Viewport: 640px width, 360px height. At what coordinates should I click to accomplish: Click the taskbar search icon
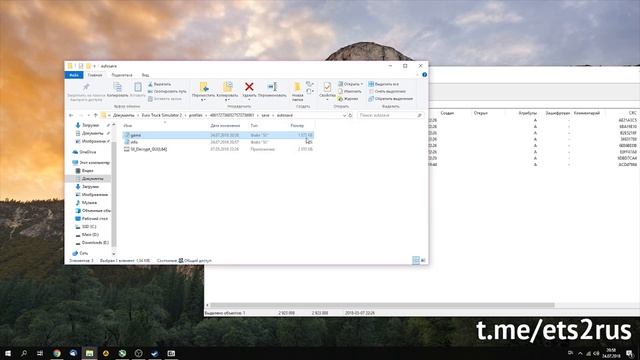click(24, 353)
